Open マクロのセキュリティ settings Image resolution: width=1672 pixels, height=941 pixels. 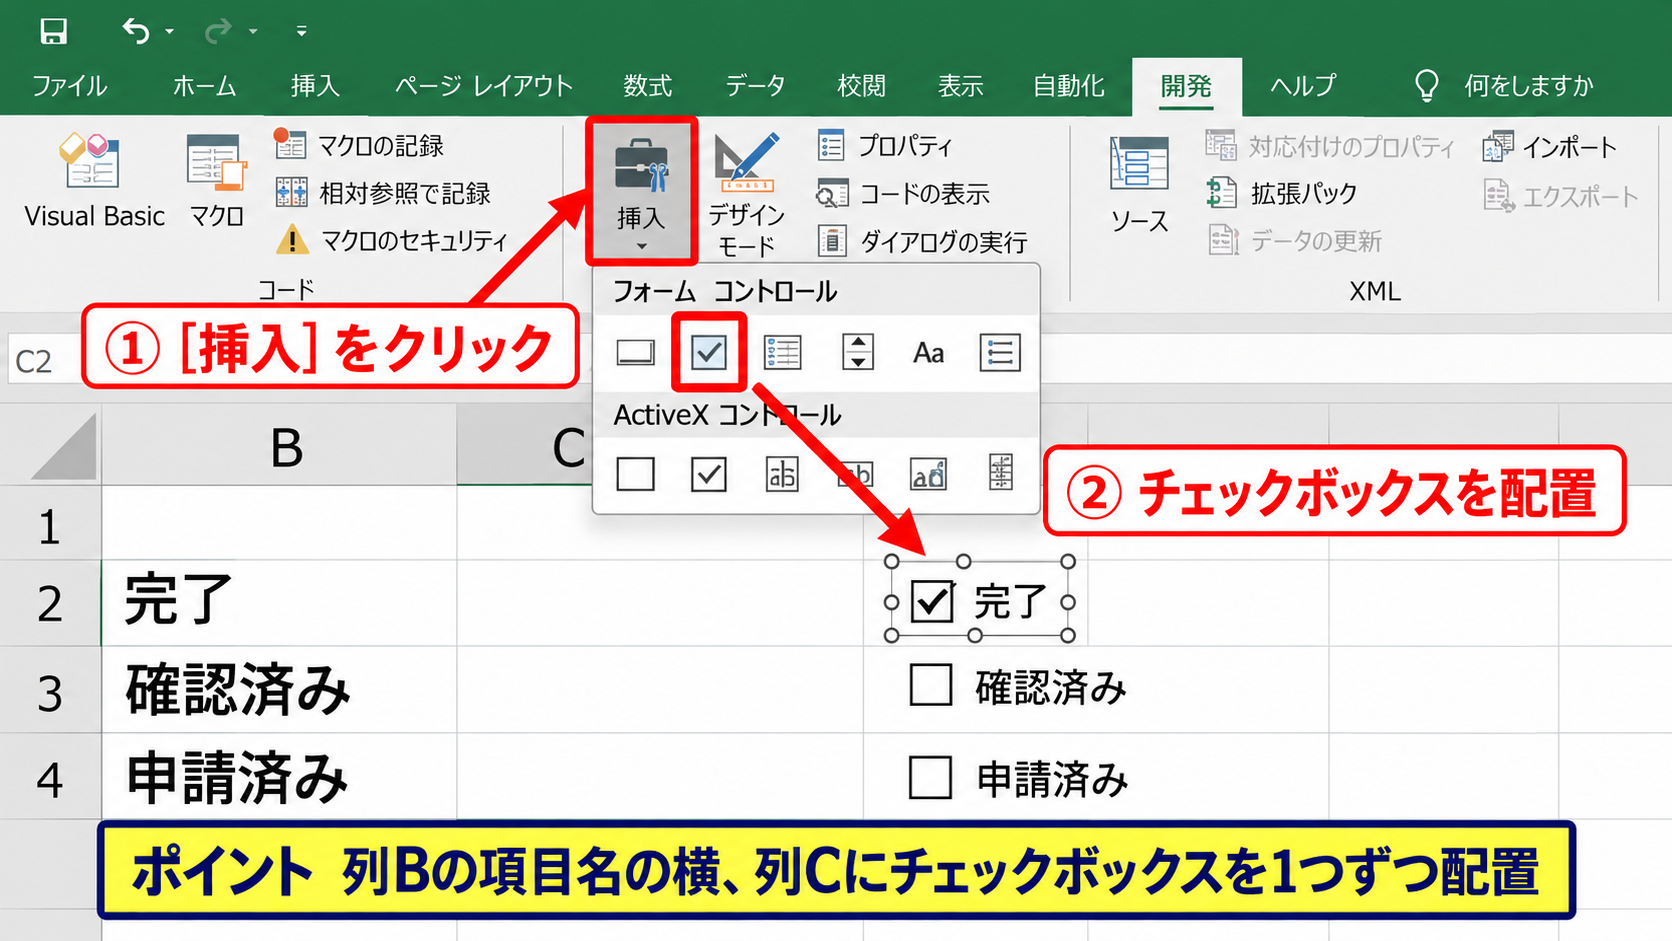pos(392,240)
